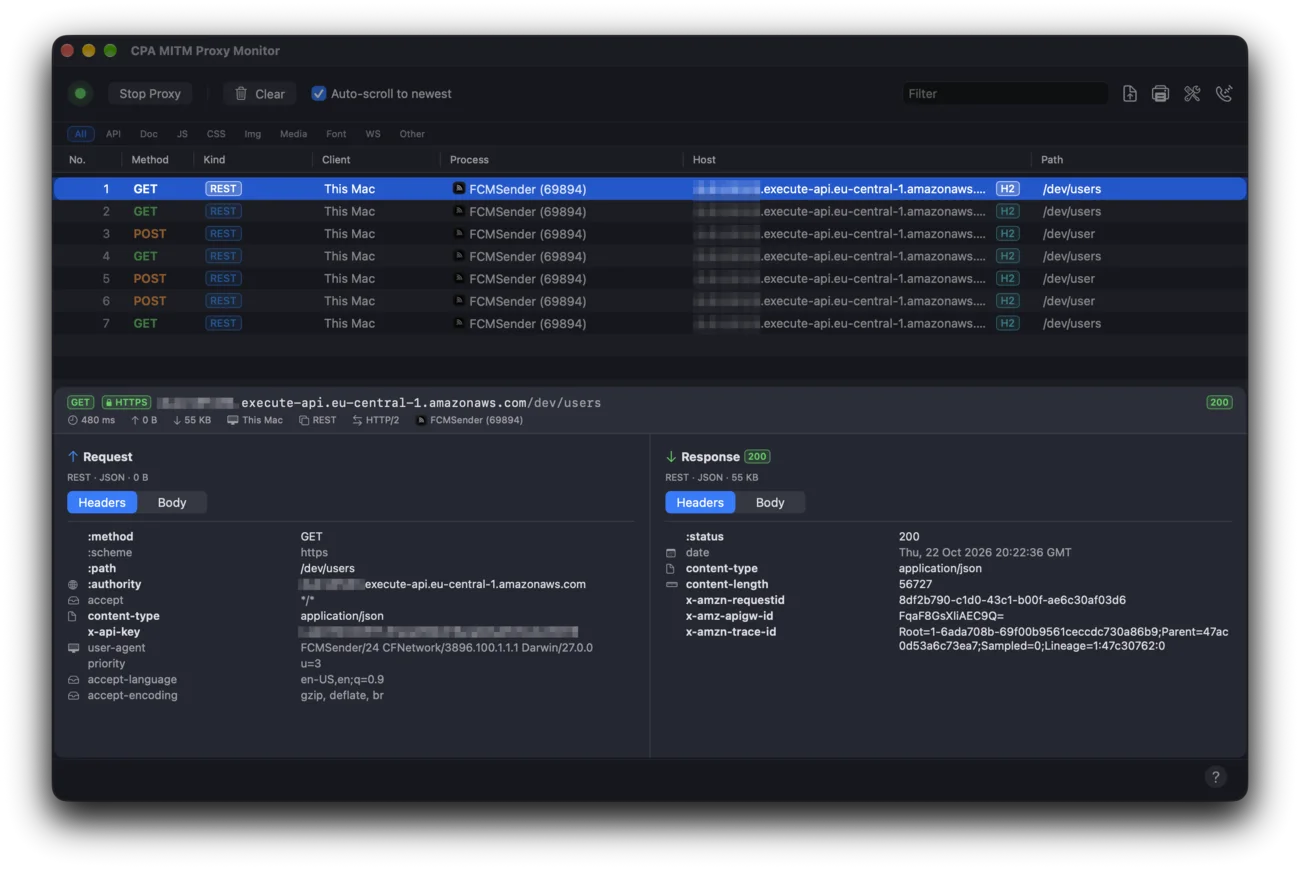
Task: Click the x-amzn-requestid header value
Action: tap(1012, 601)
